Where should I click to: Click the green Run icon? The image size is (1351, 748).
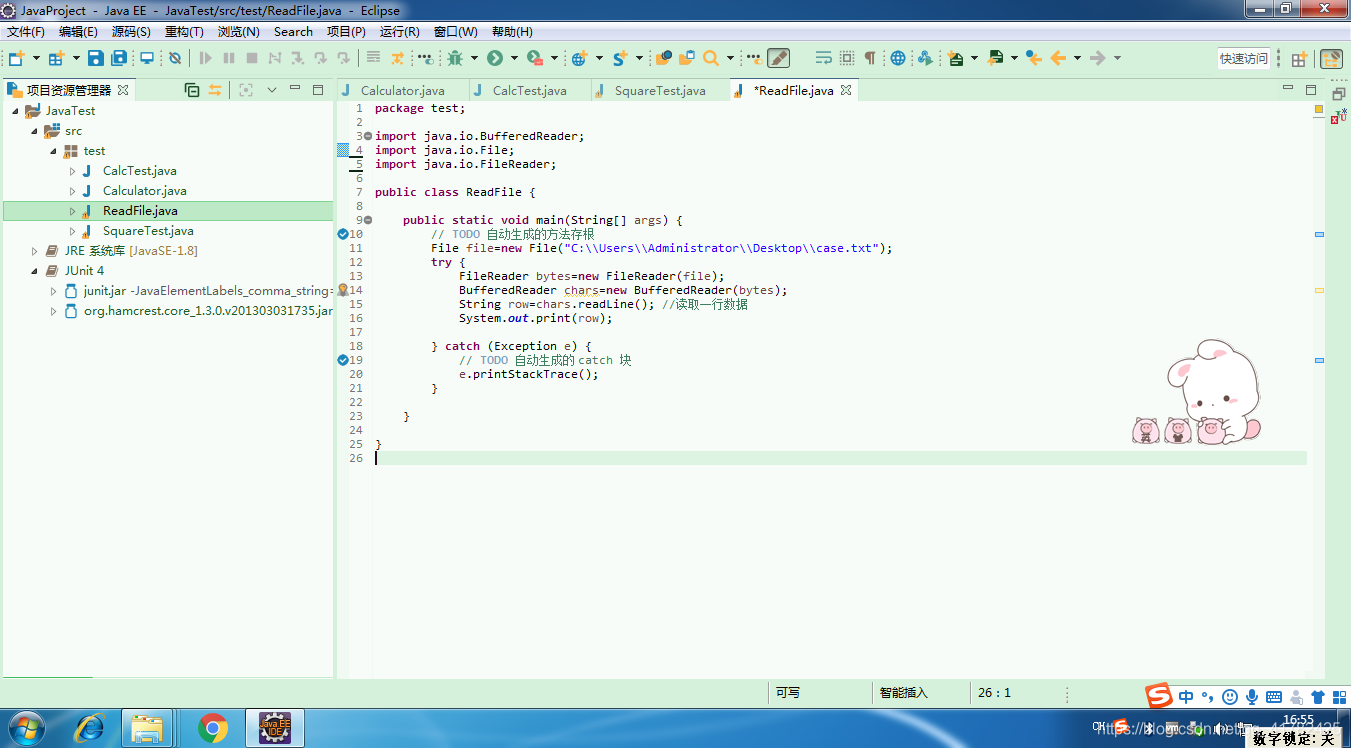tap(495, 58)
